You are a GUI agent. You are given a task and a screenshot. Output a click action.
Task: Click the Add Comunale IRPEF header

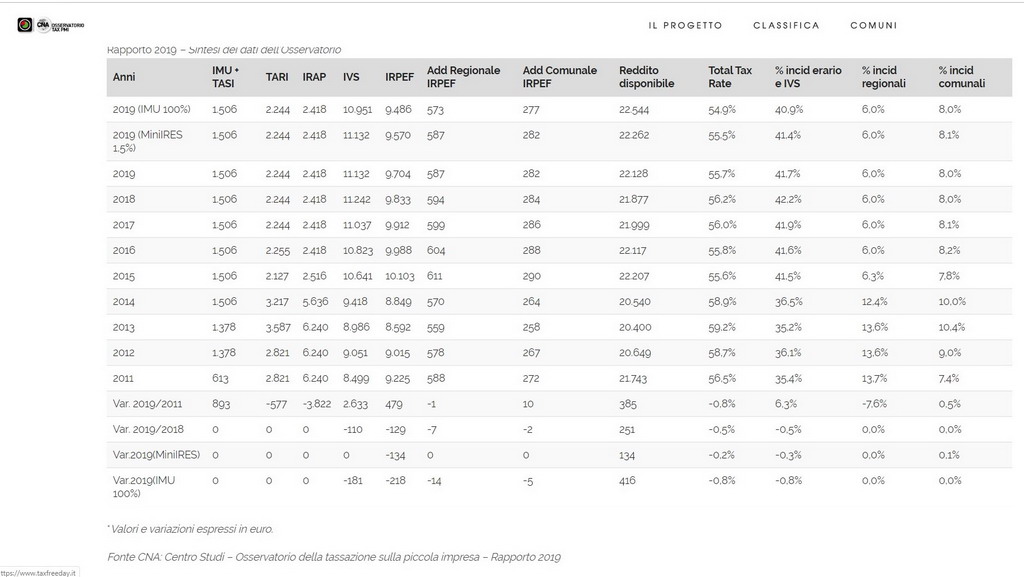point(559,77)
